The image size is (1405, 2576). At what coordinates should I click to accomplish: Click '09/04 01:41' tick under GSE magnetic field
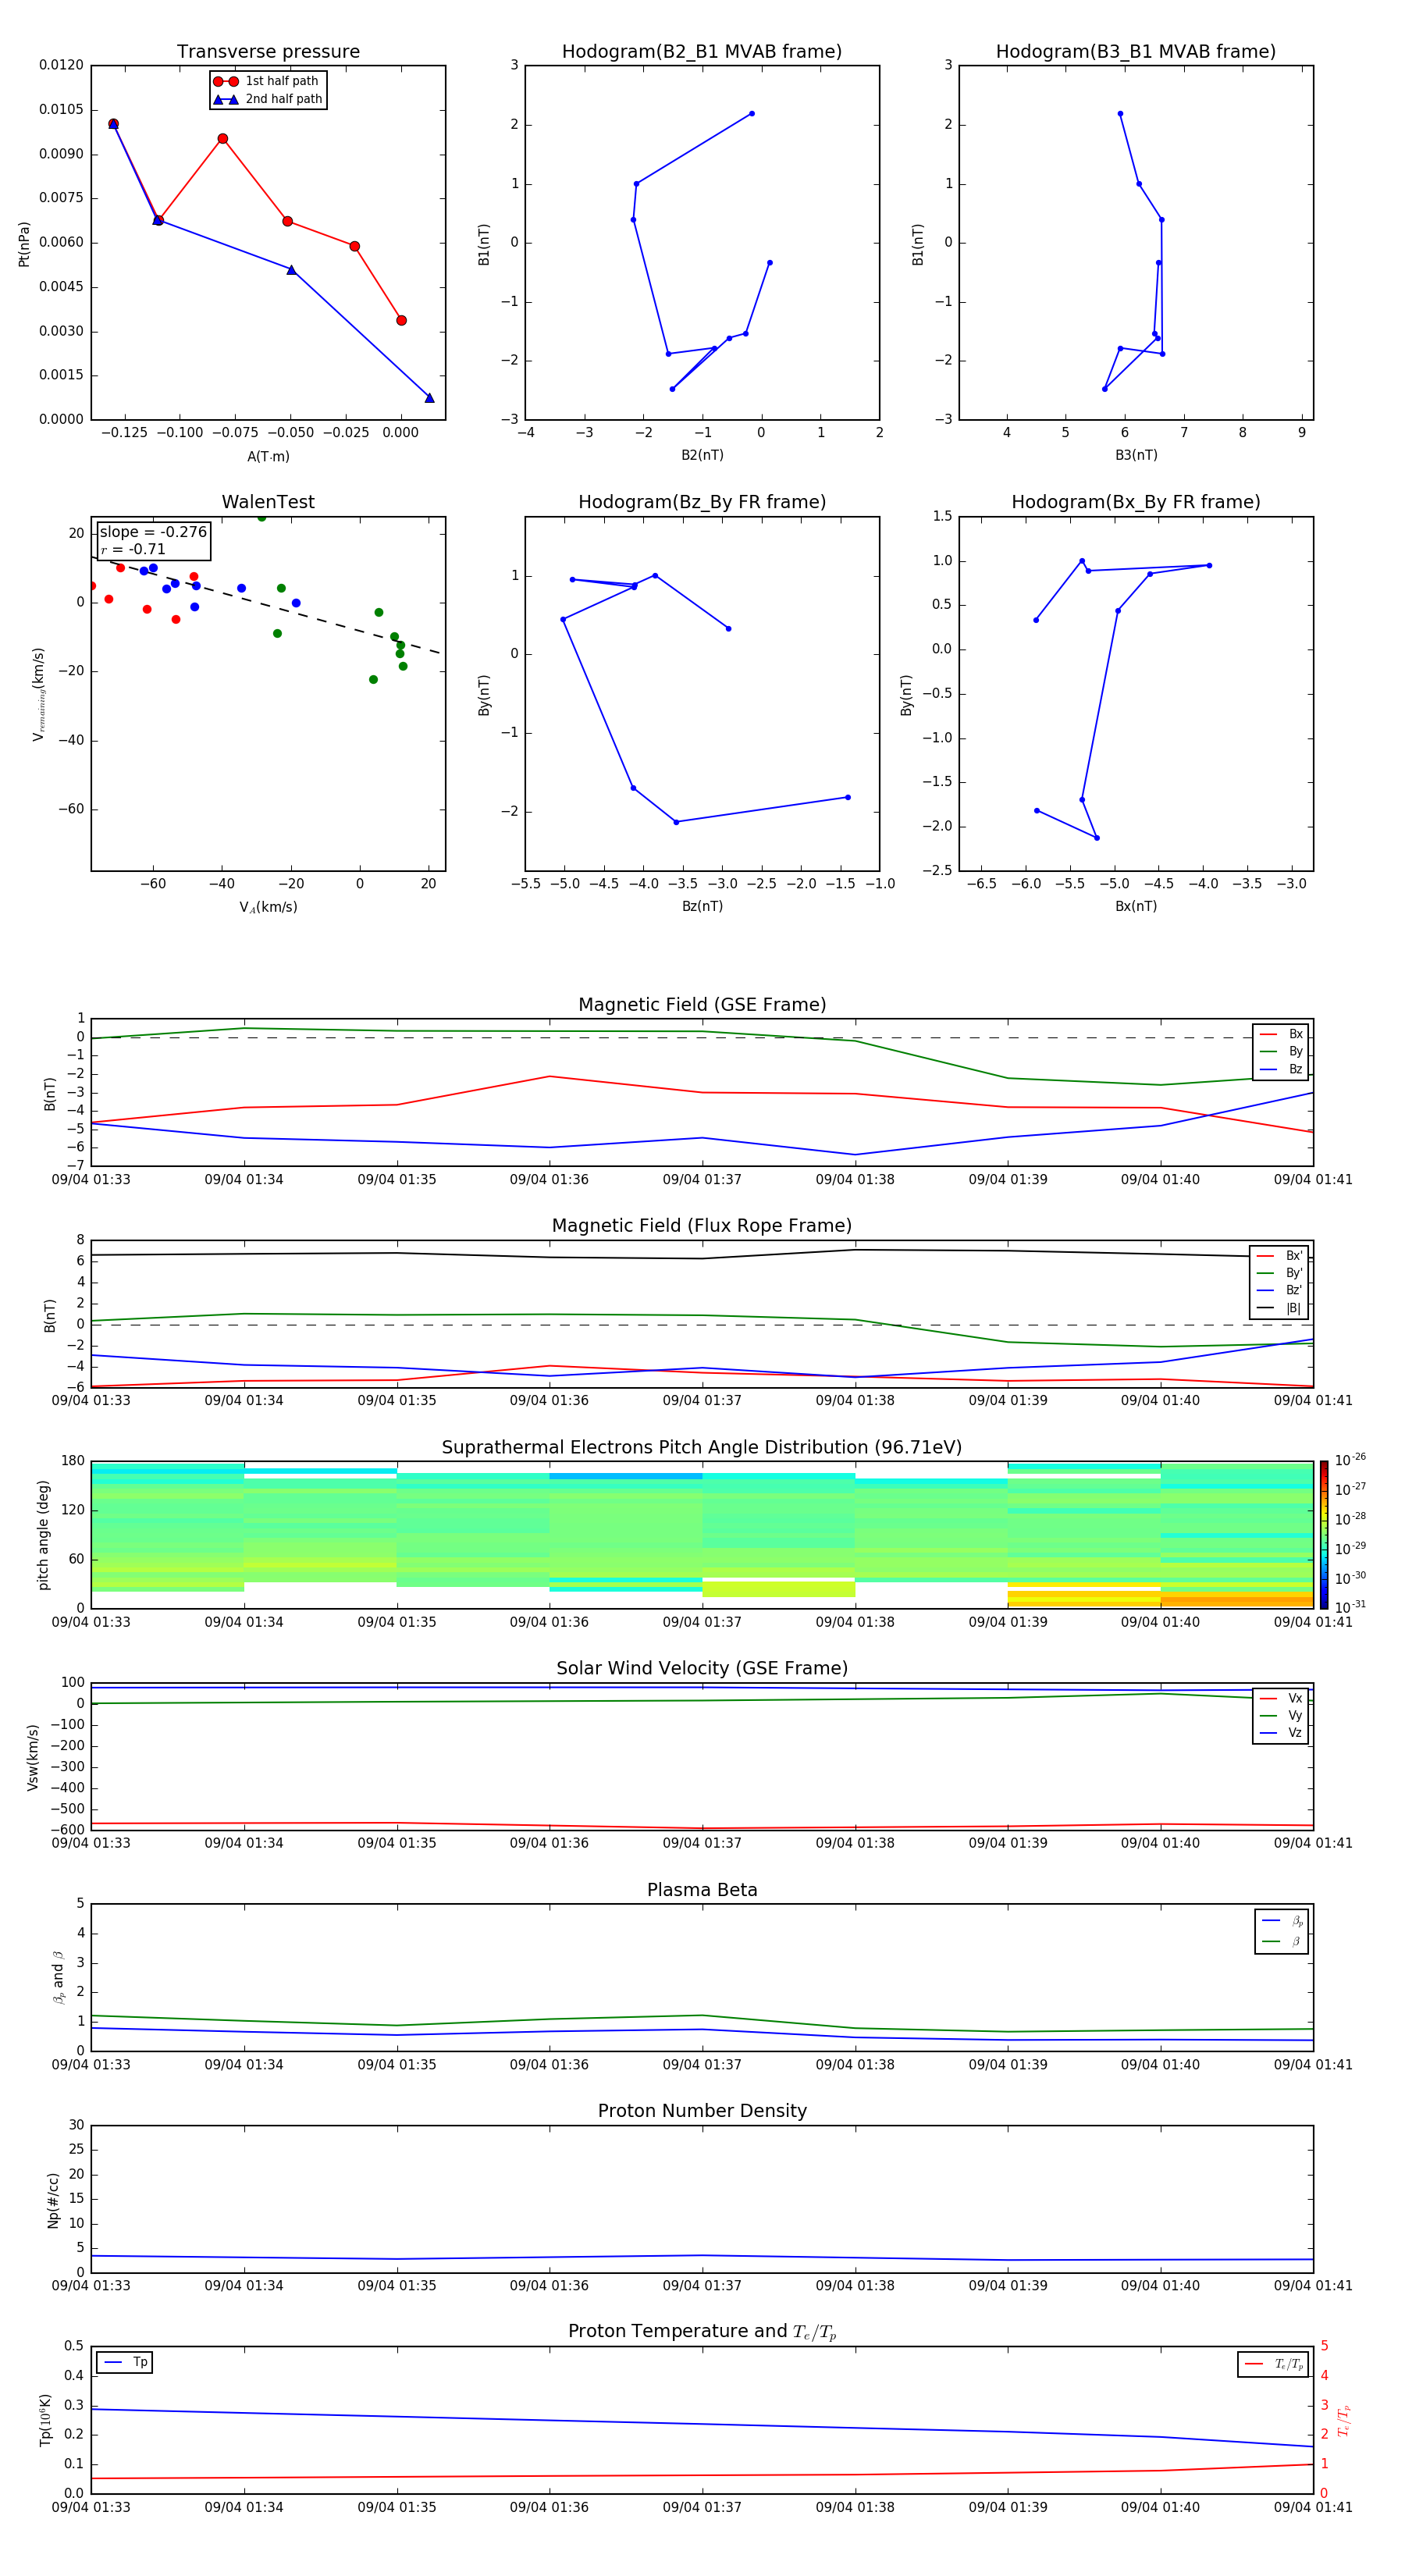point(1313,1180)
